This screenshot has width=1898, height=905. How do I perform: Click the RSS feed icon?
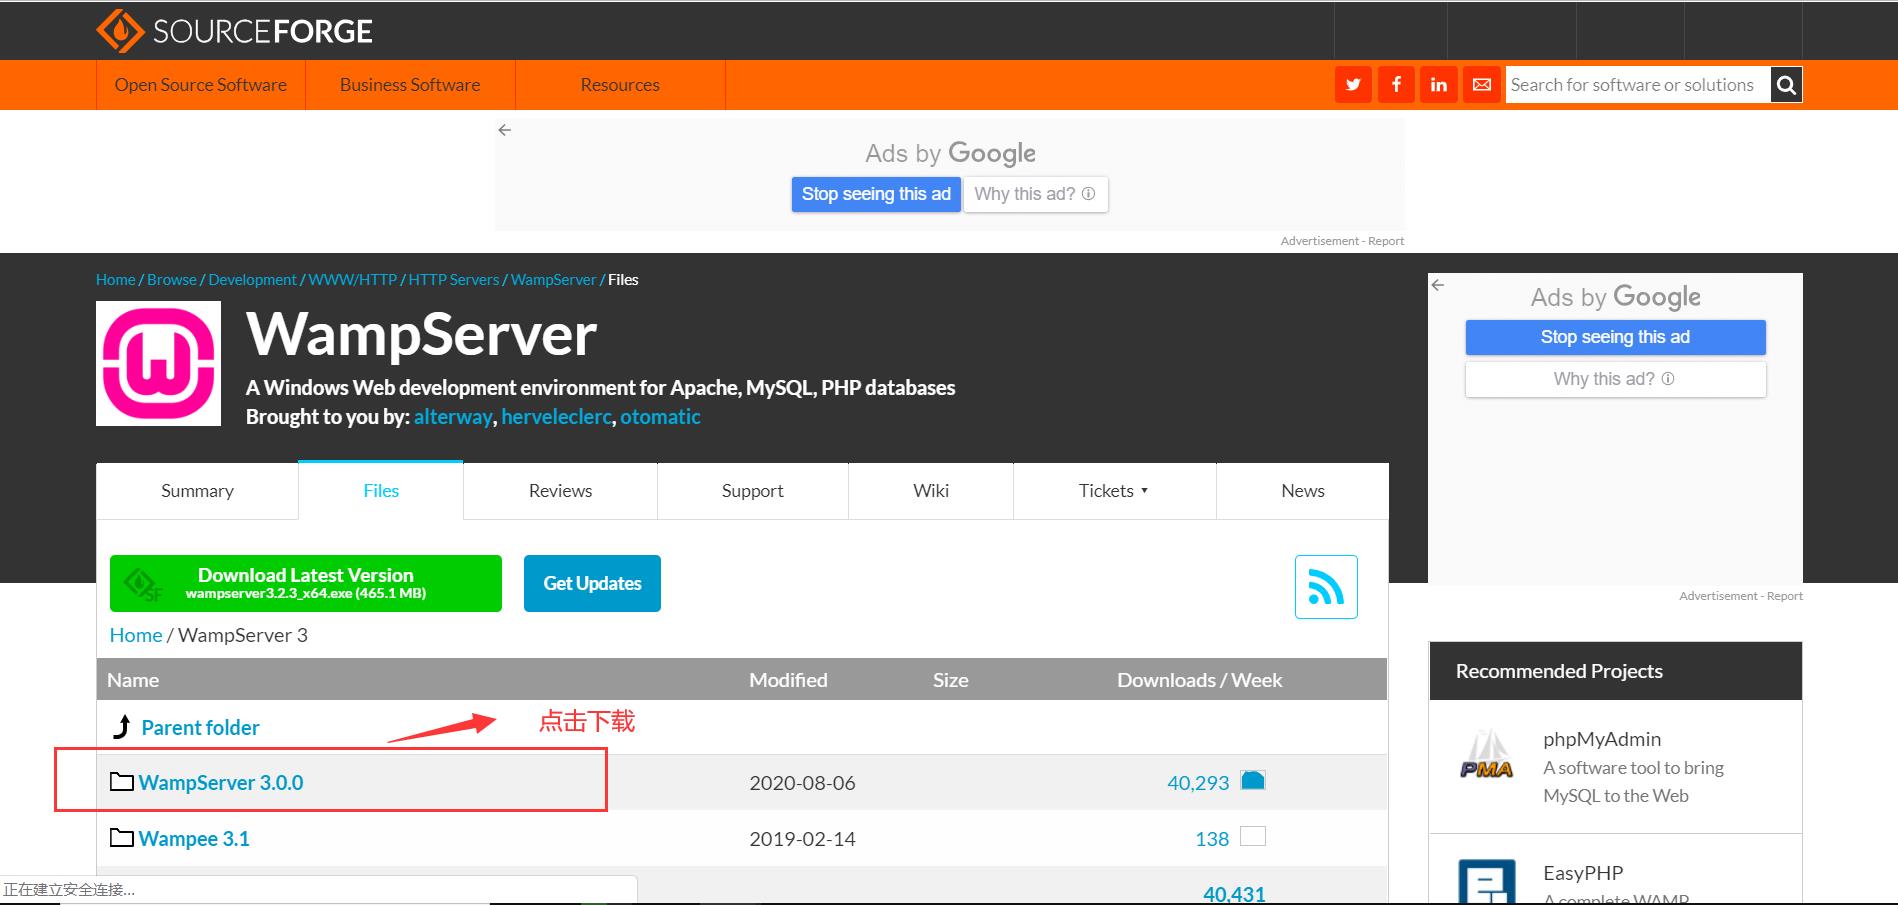click(1326, 587)
